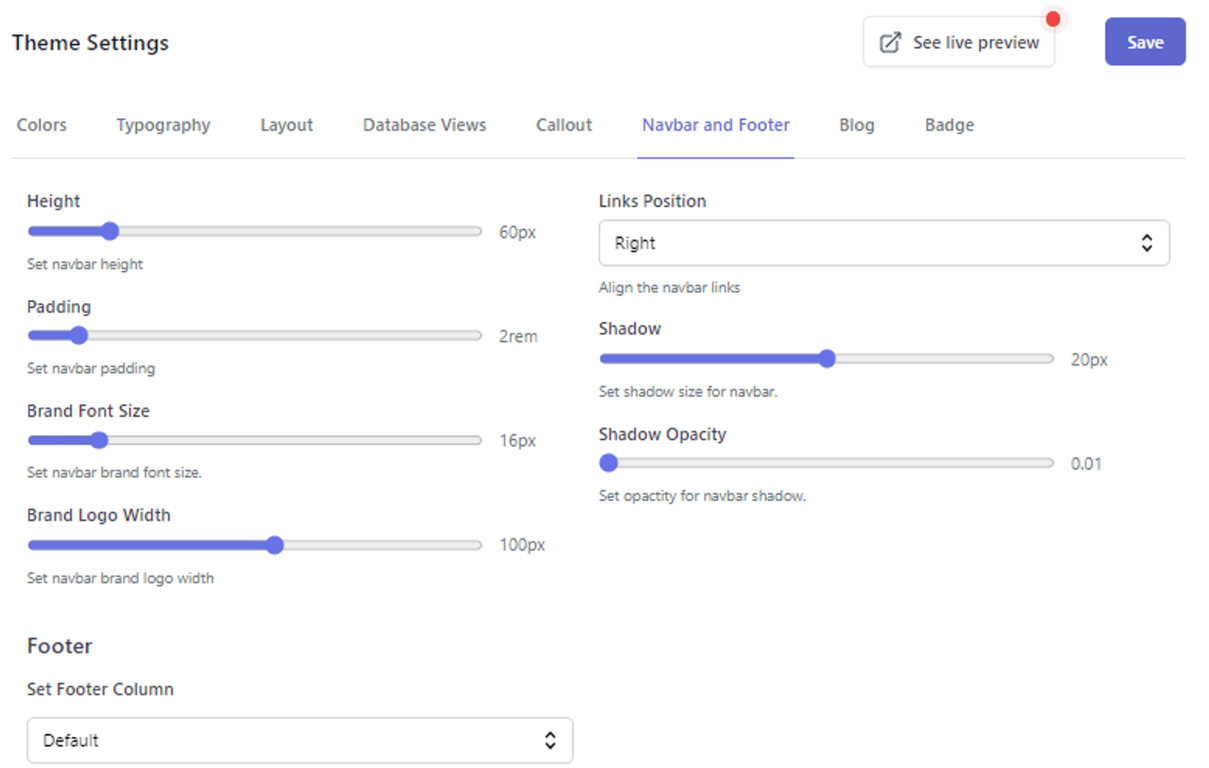Viewport: 1209px width, 768px height.
Task: Open the Badge tab
Action: [x=950, y=125]
